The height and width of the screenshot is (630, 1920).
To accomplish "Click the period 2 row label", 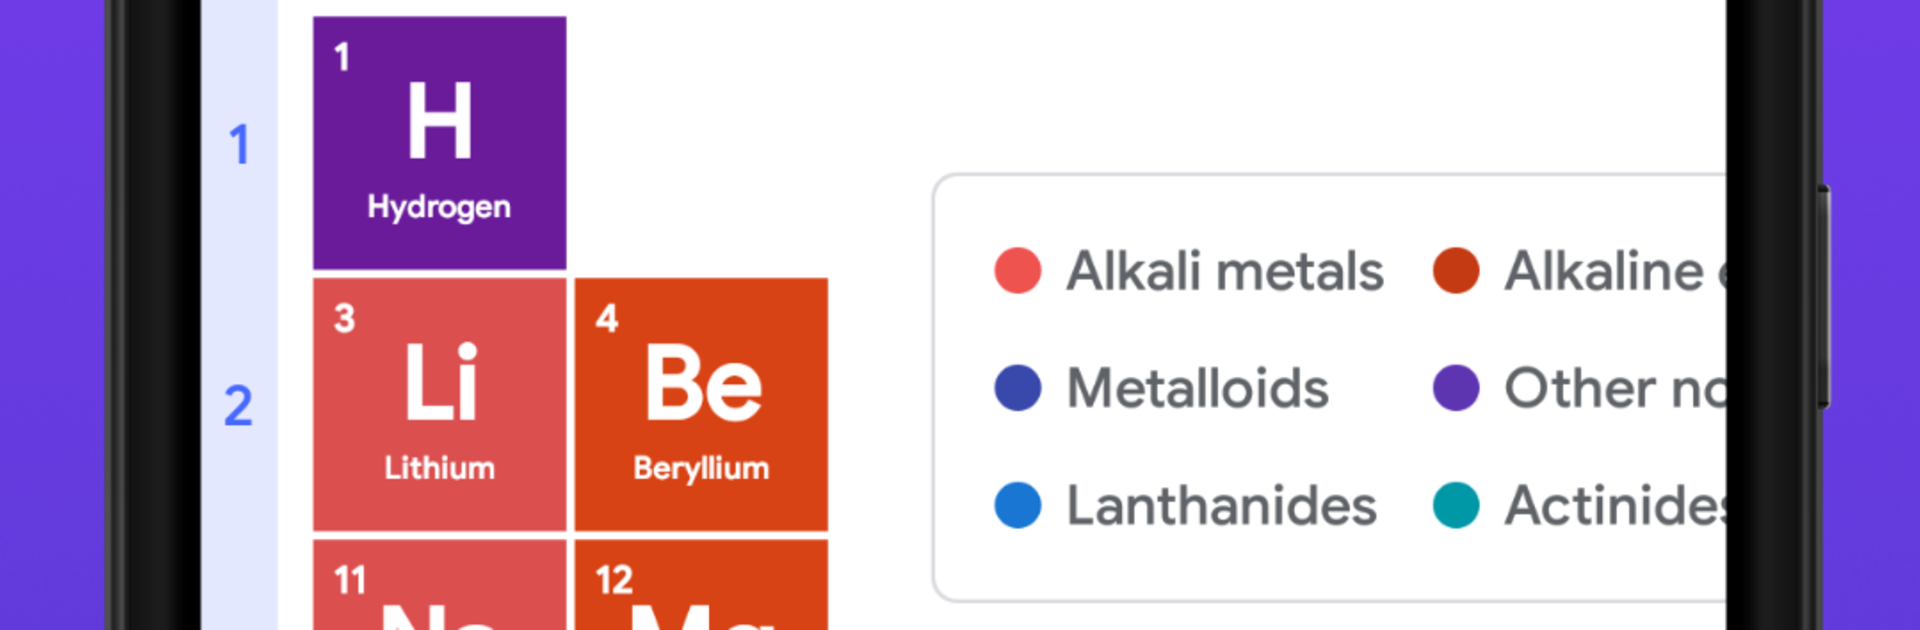I will pyautogui.click(x=239, y=406).
